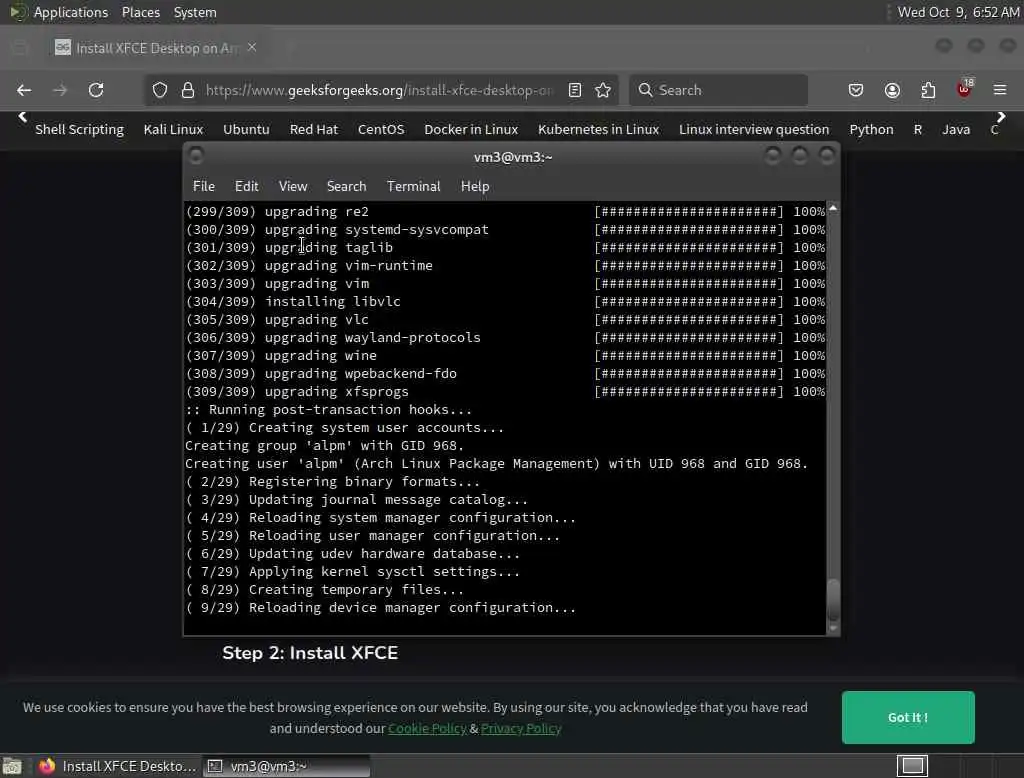Open the Firefox account icon
This screenshot has width=1024, height=778.
[892, 90]
